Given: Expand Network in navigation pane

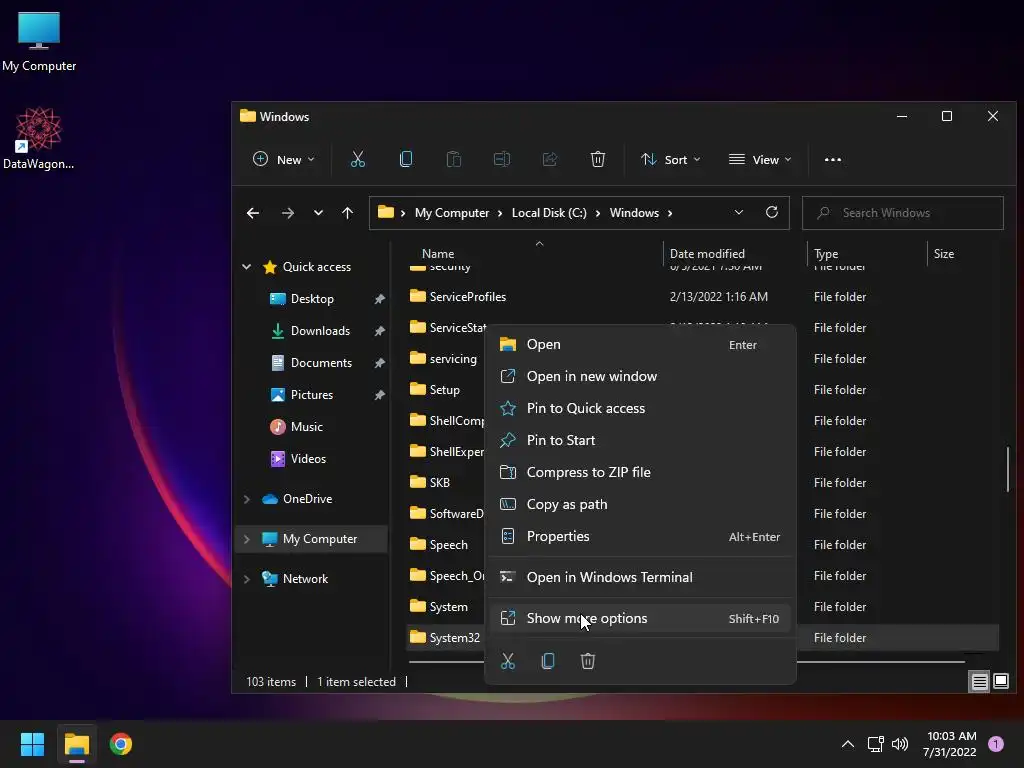Looking at the screenshot, I should pyautogui.click(x=247, y=579).
